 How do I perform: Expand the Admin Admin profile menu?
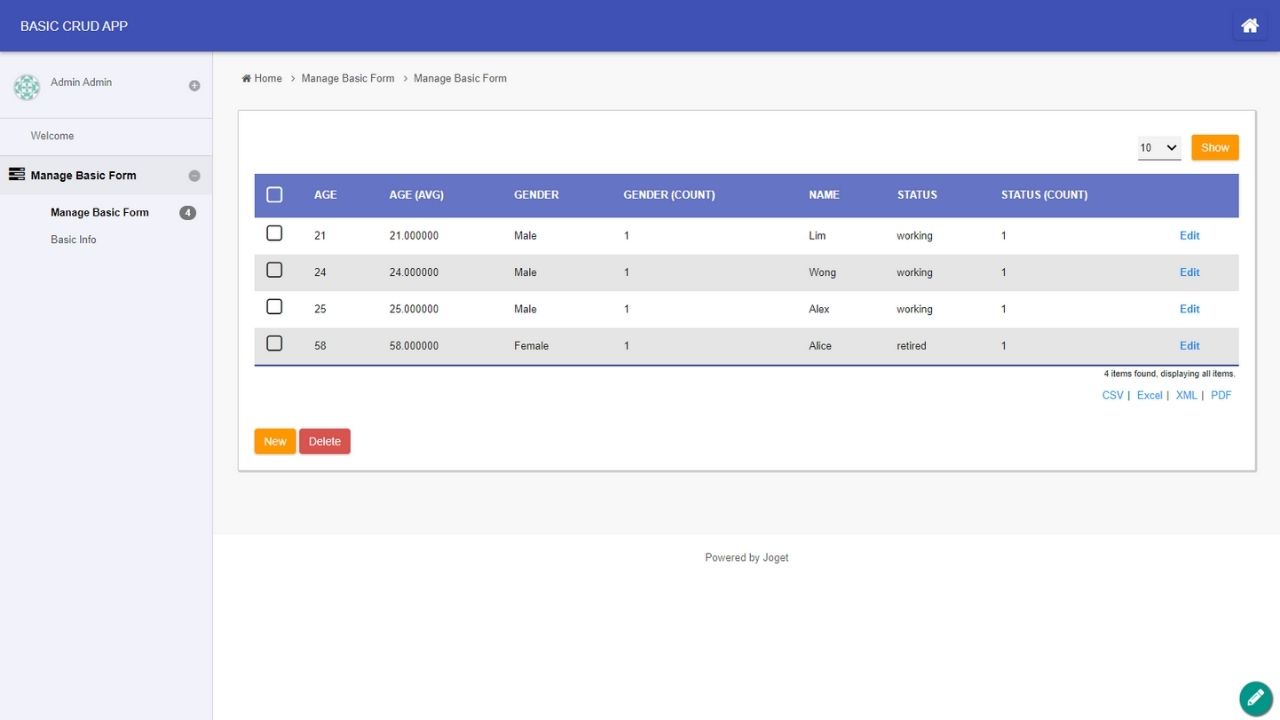(x=194, y=86)
